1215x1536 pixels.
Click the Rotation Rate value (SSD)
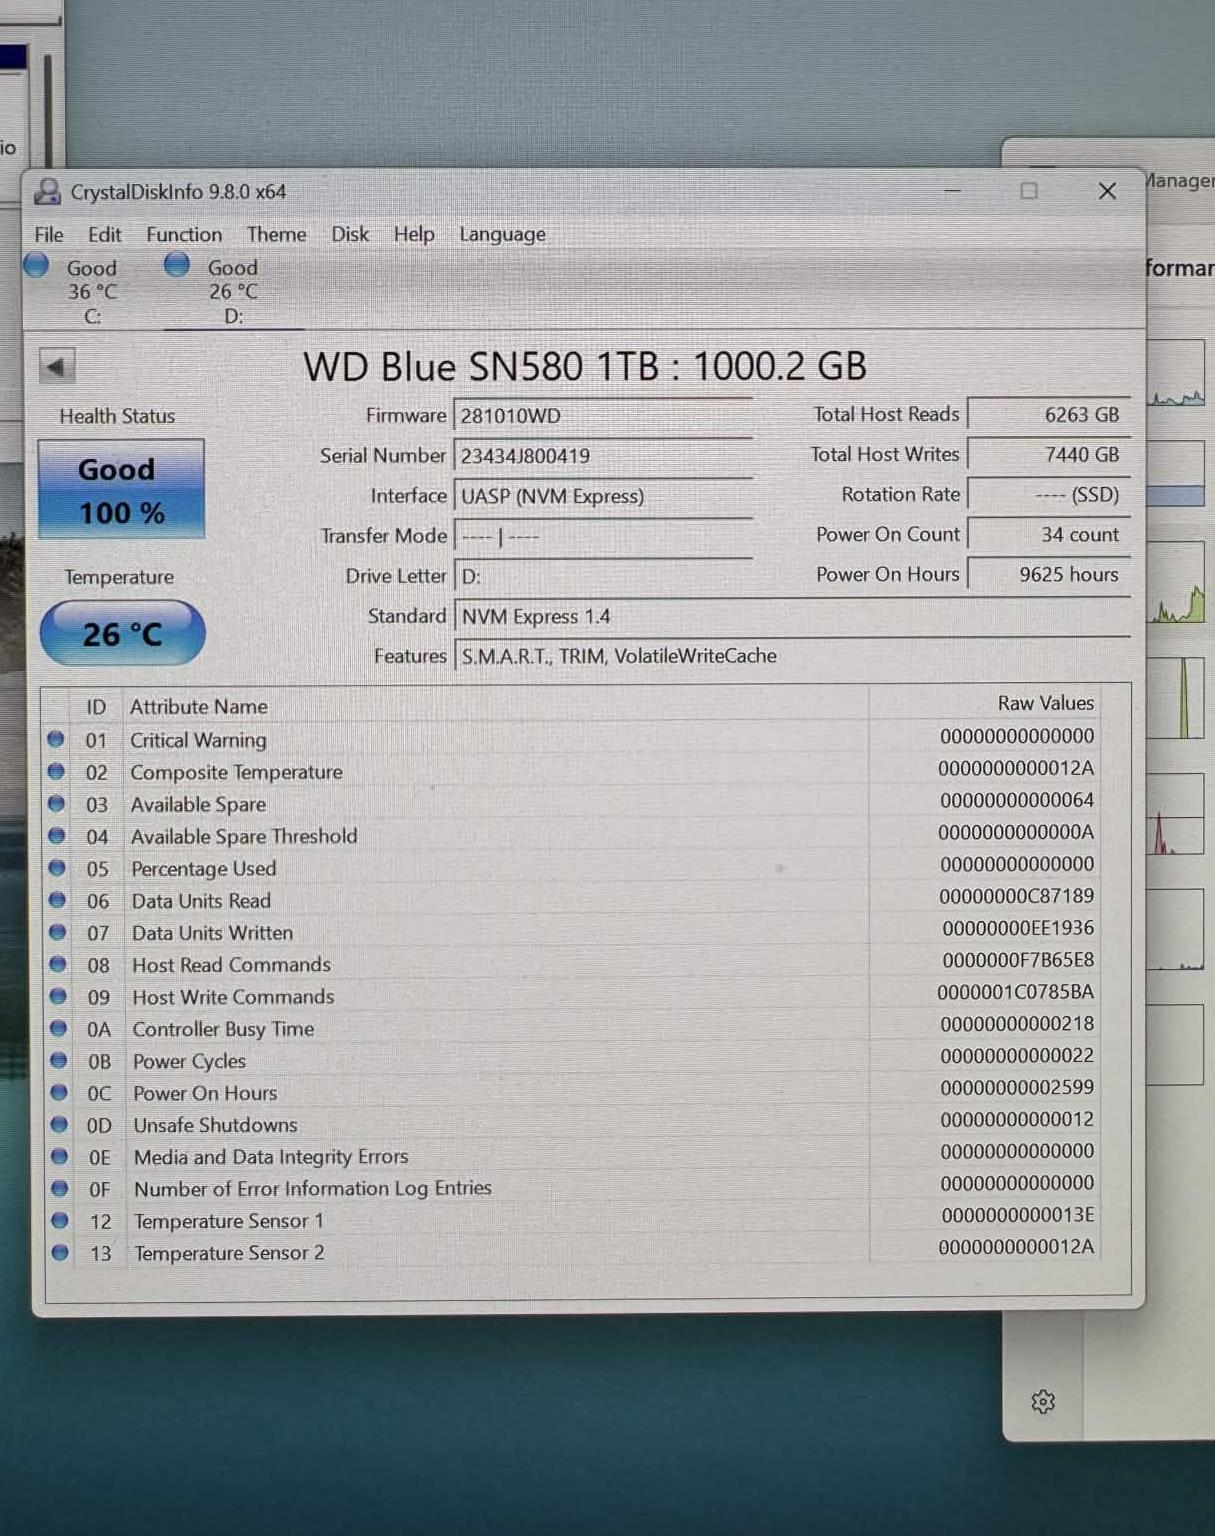point(1049,494)
